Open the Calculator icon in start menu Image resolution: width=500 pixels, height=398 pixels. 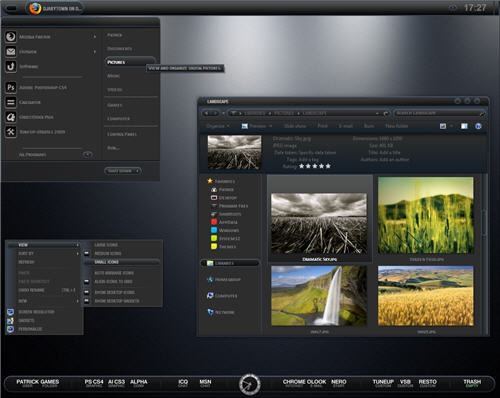tap(11, 102)
